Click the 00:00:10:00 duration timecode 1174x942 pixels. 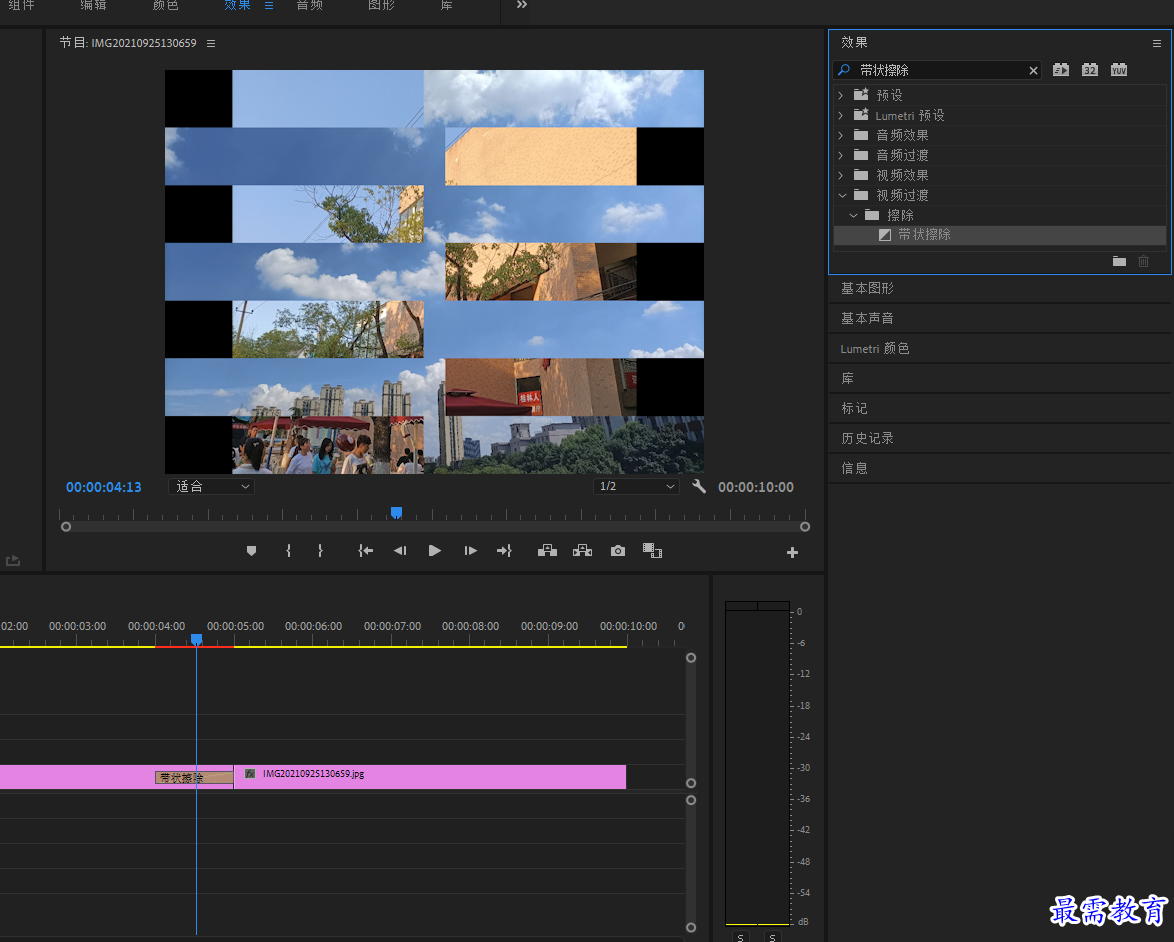756,487
